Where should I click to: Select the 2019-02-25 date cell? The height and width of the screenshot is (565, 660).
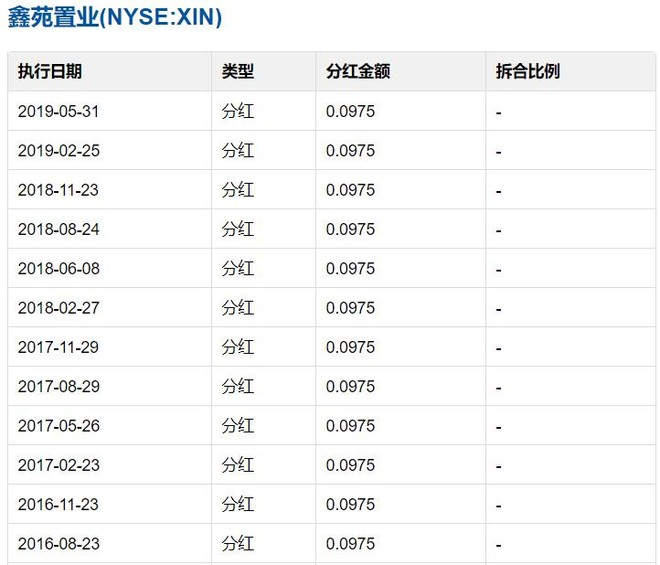point(59,151)
